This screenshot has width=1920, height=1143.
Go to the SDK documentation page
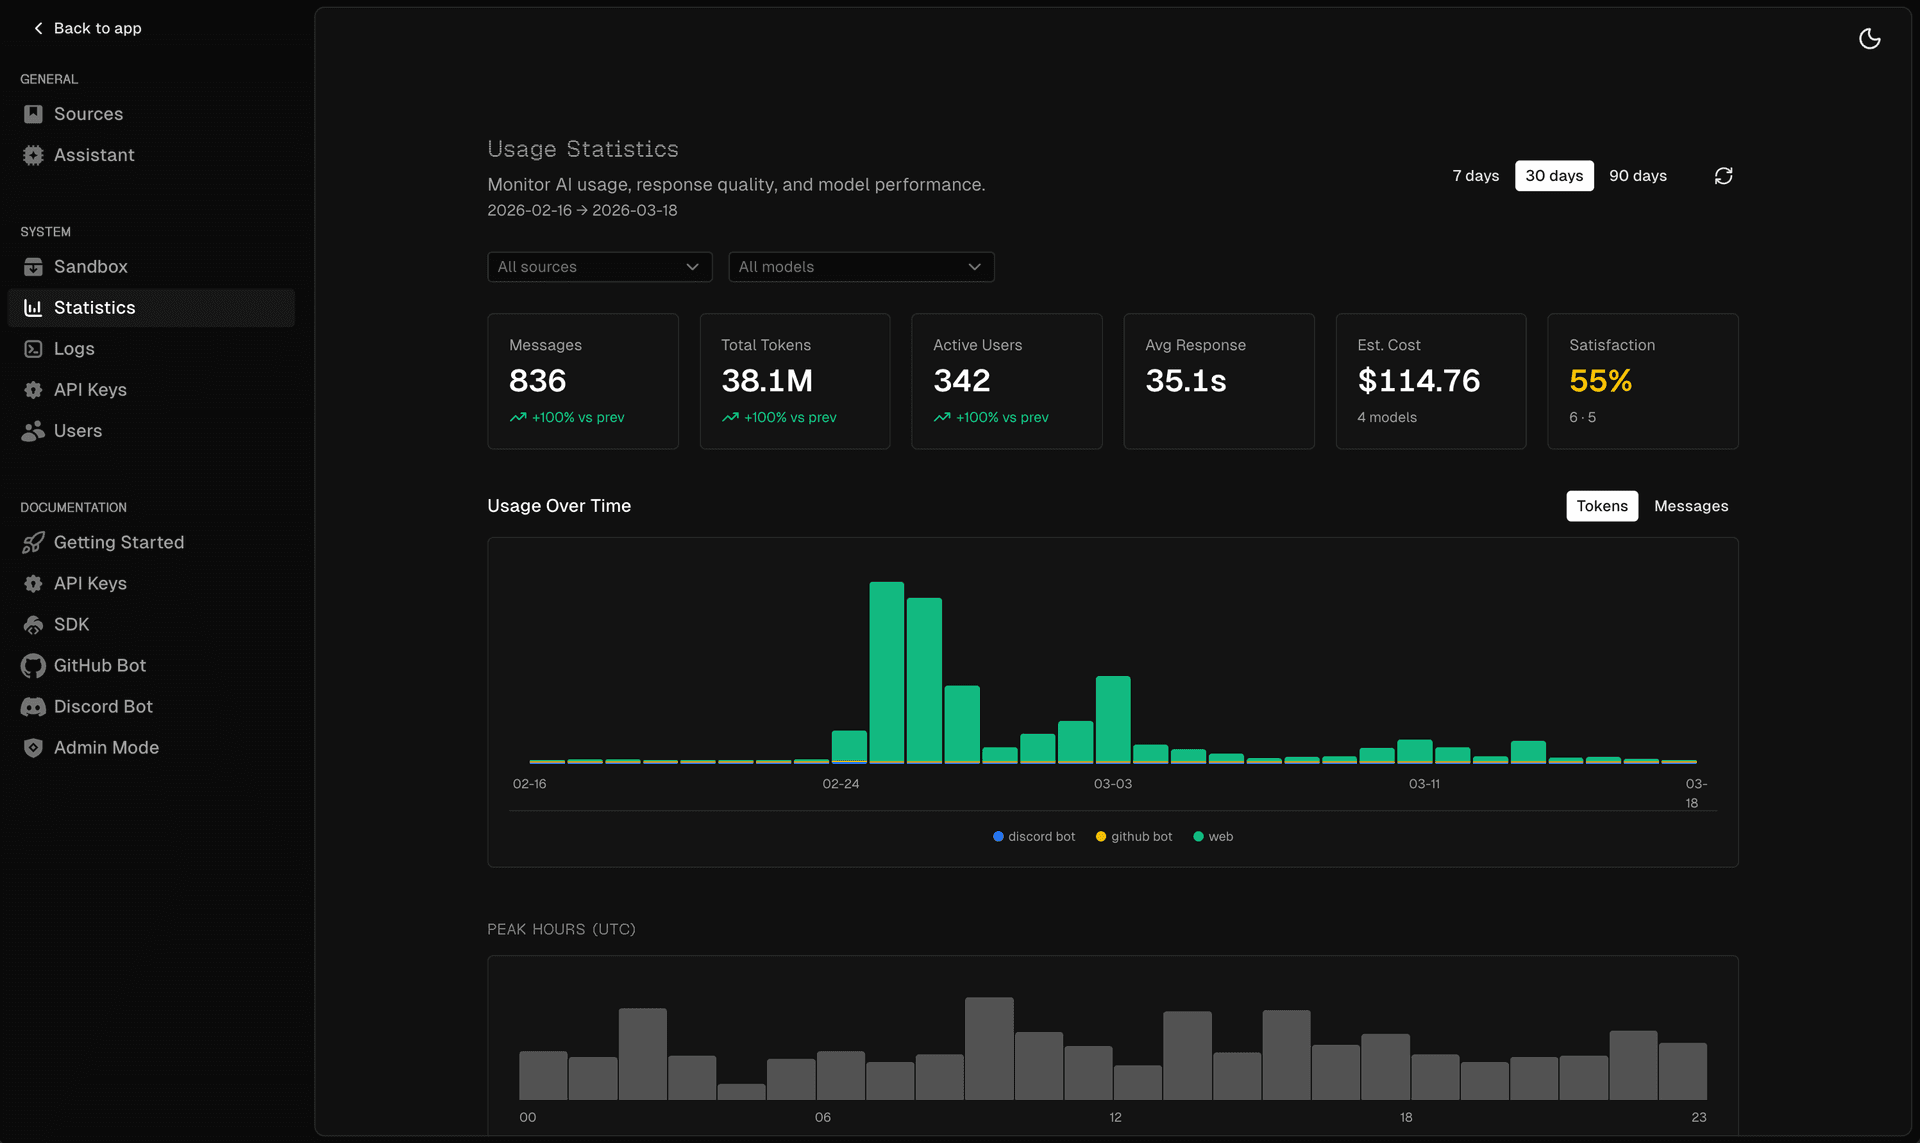71,625
